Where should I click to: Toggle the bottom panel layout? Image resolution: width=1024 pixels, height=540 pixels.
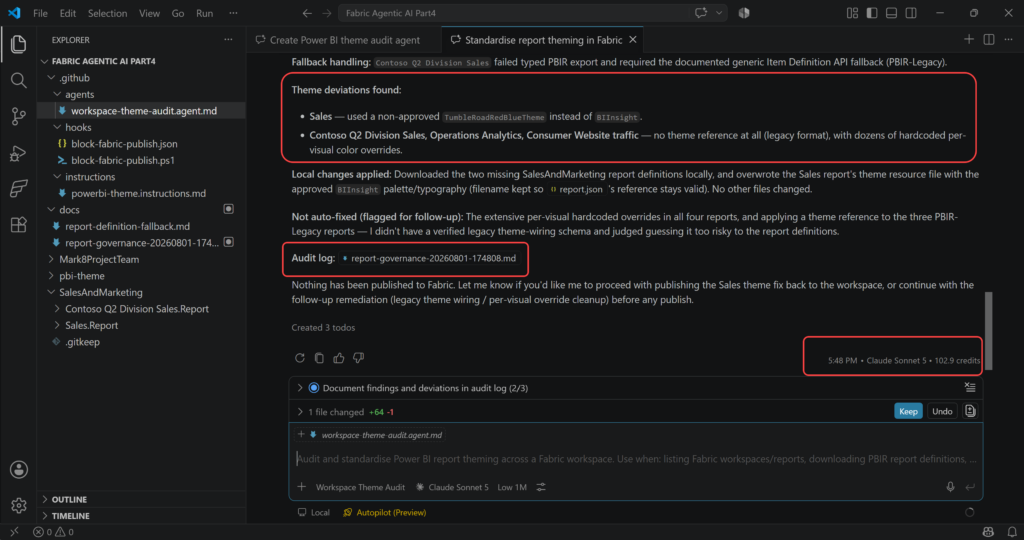click(x=891, y=13)
